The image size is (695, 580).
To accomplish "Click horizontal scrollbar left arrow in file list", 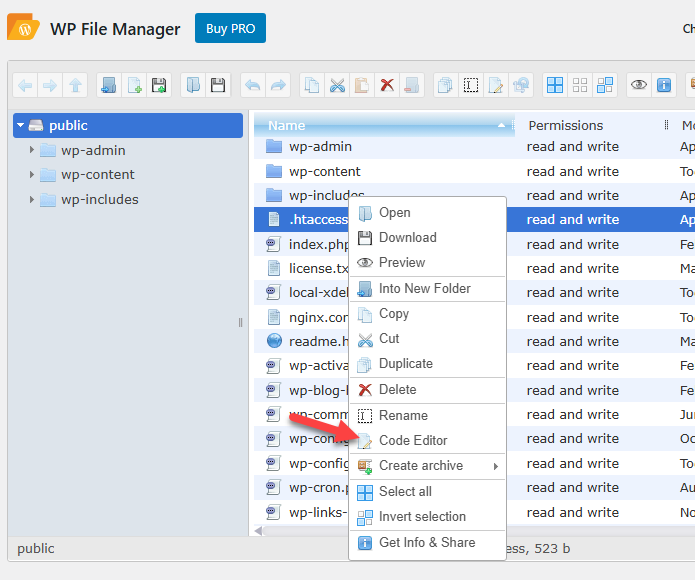I will tap(258, 531).
